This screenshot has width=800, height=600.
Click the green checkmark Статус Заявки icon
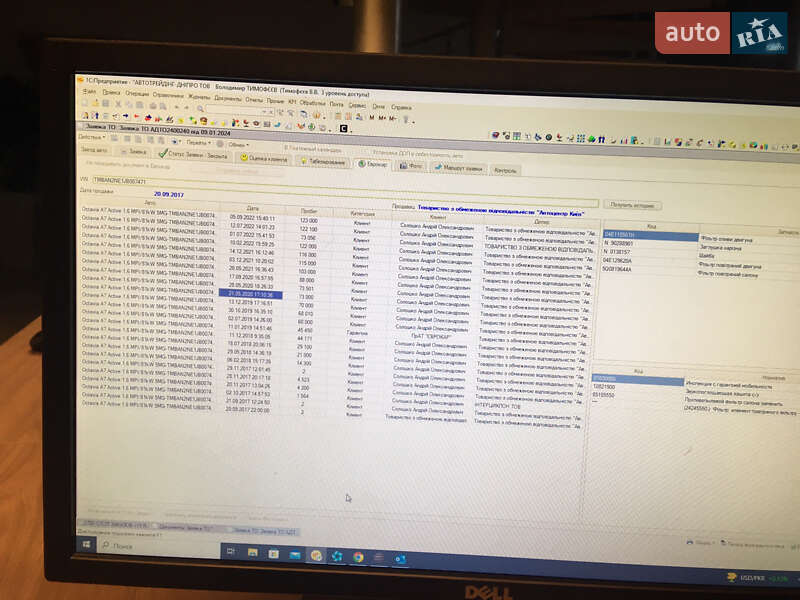click(161, 154)
